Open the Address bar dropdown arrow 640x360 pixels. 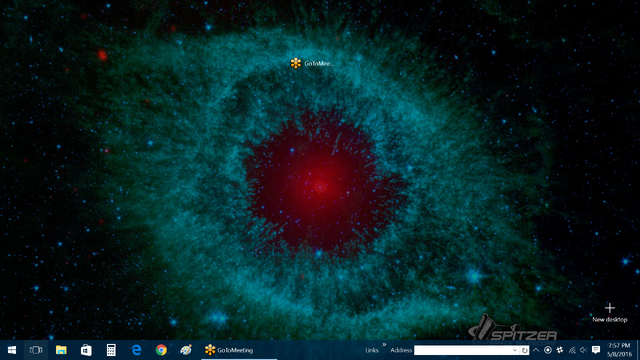(515, 350)
